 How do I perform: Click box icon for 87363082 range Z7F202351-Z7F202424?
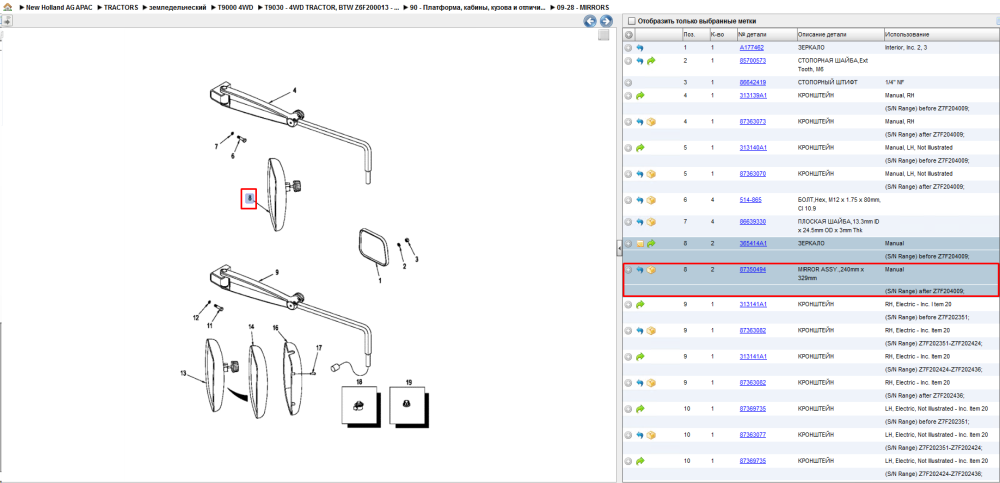(x=651, y=331)
